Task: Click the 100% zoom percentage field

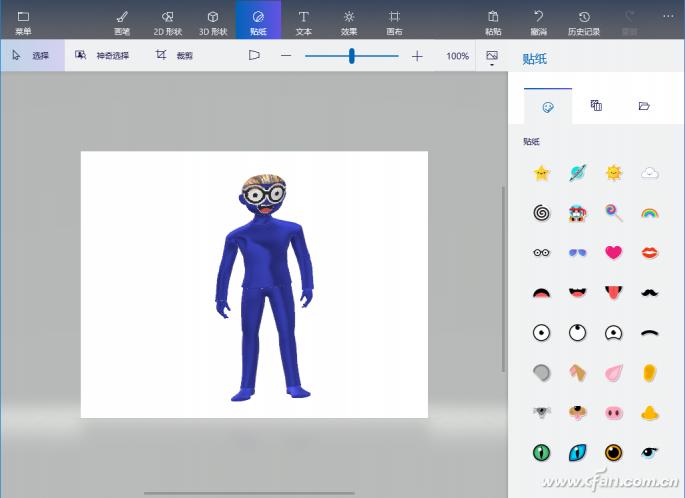Action: click(457, 56)
